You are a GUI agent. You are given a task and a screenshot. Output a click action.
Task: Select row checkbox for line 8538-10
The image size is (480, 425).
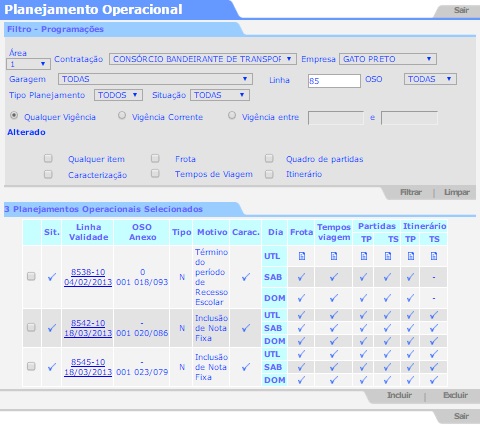click(x=31, y=276)
